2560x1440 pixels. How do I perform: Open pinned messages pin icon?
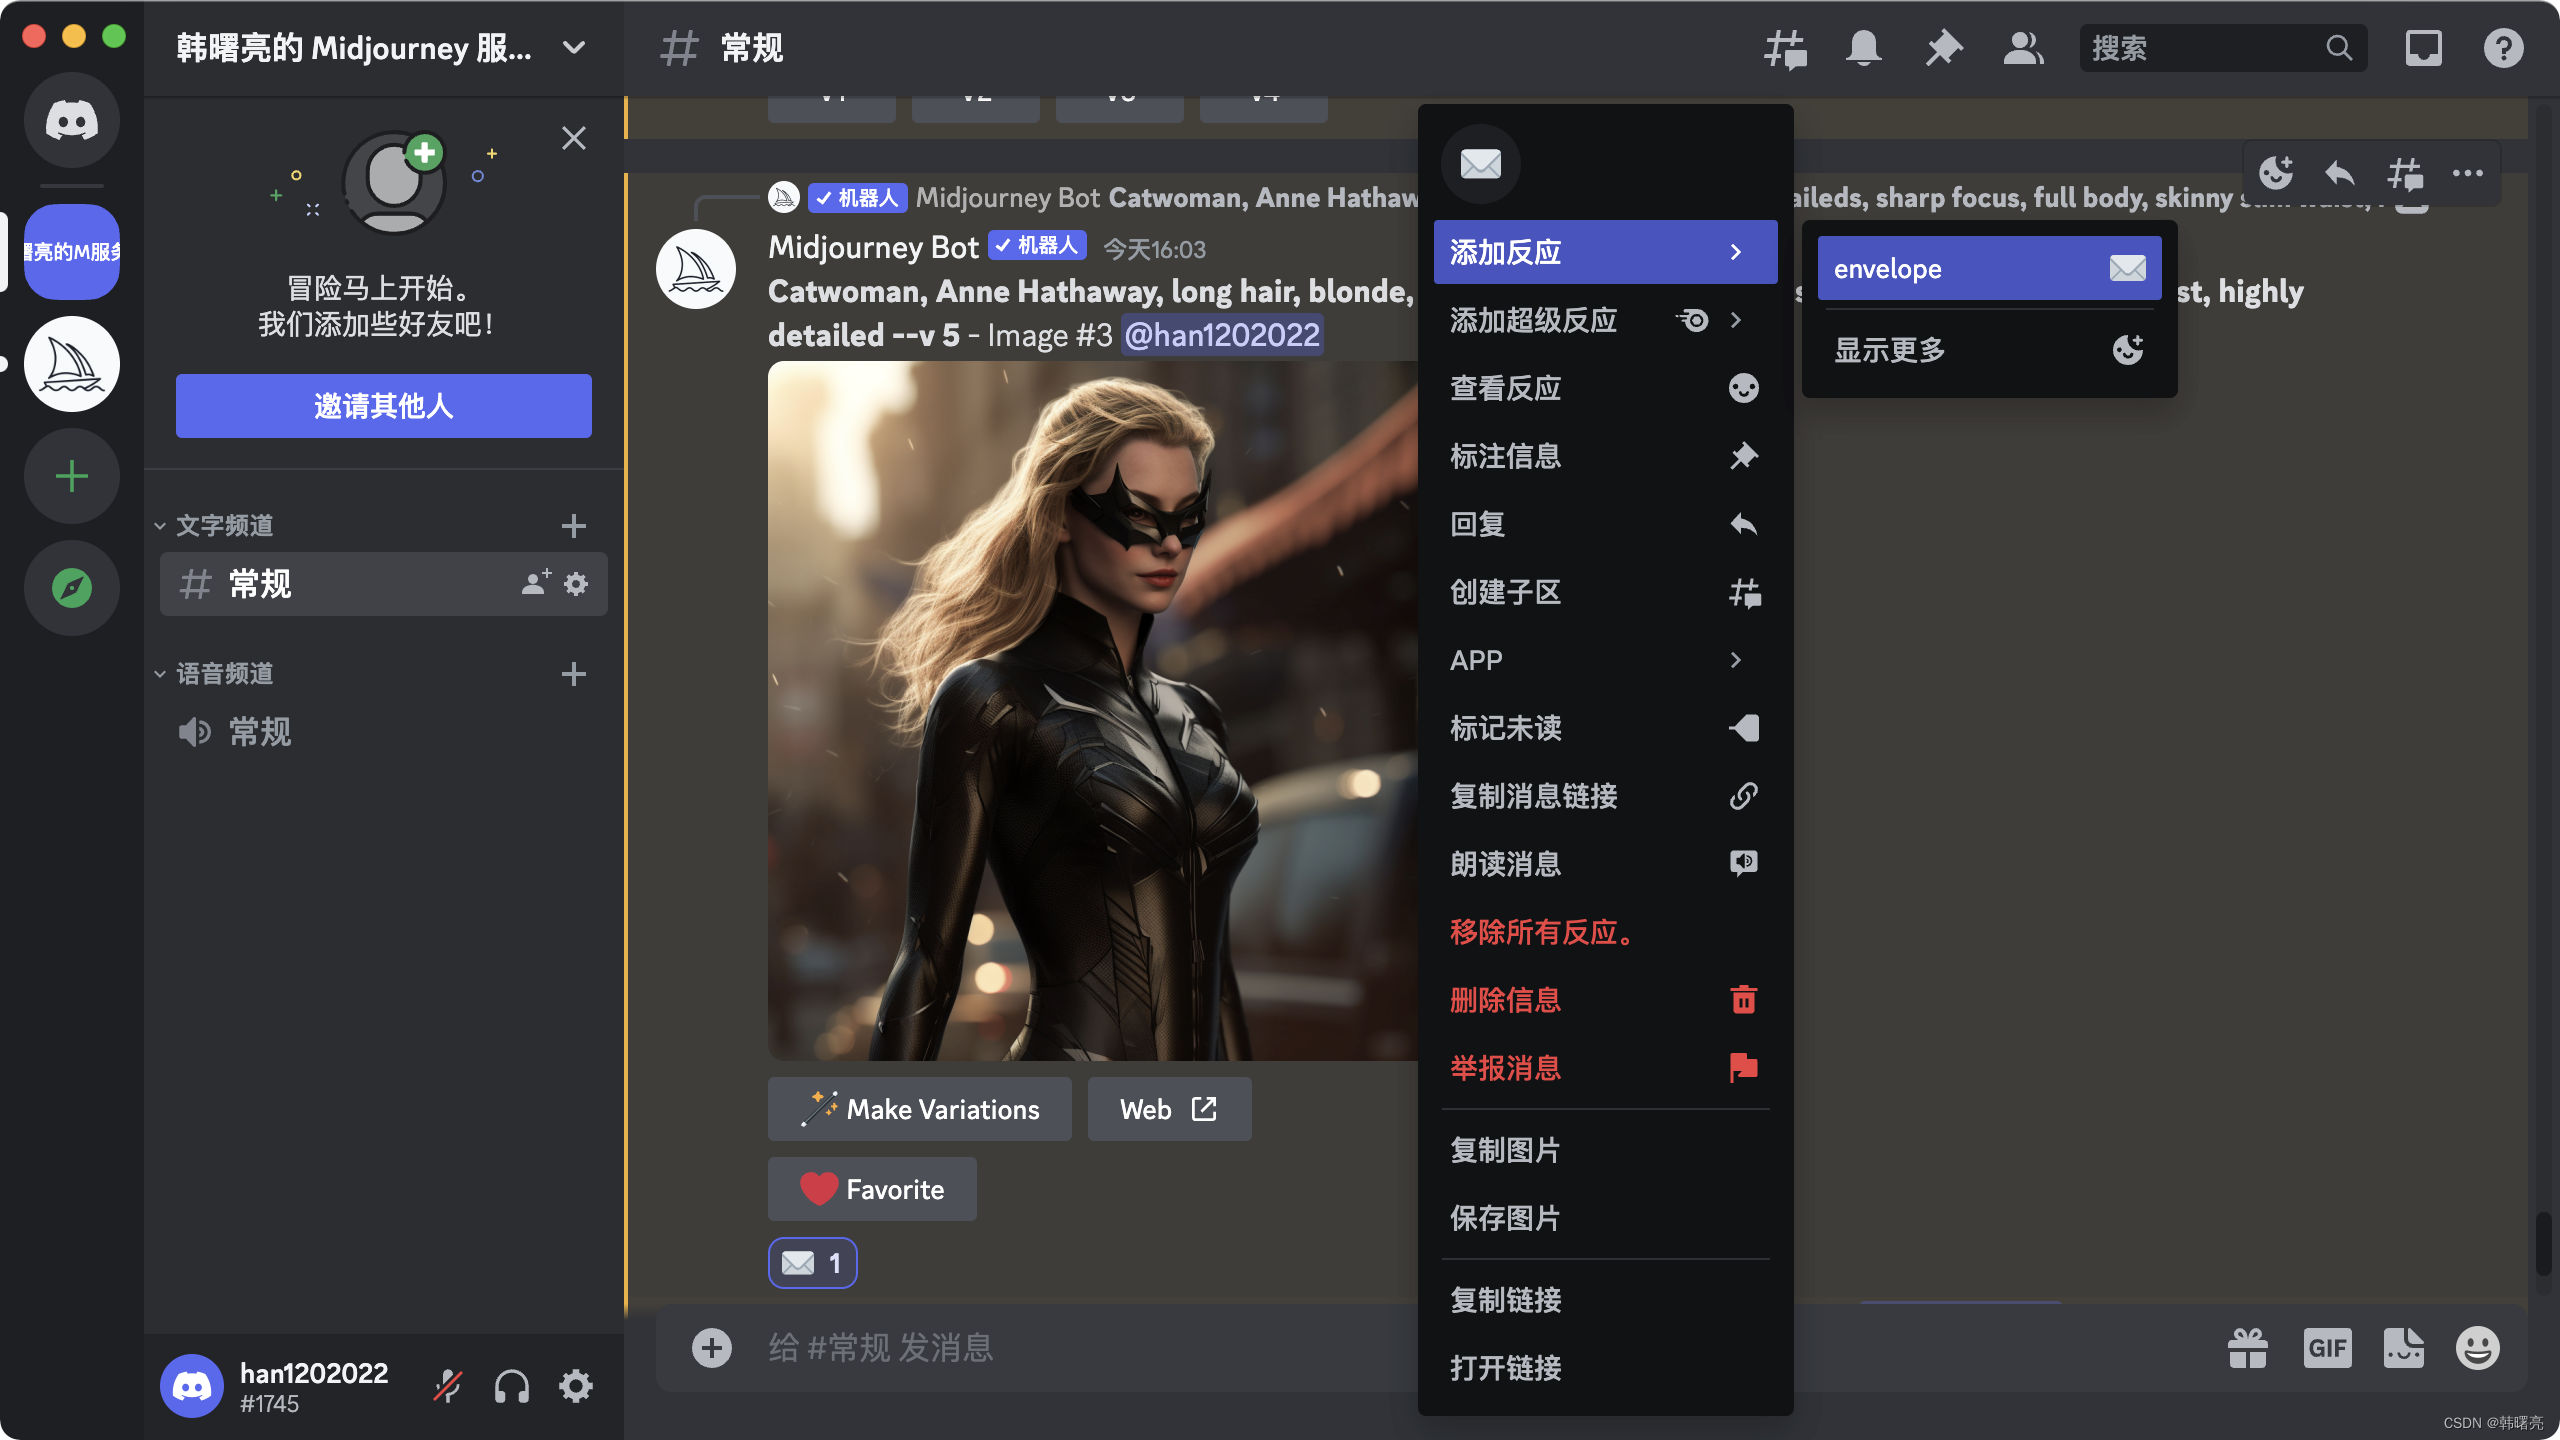[1943, 48]
